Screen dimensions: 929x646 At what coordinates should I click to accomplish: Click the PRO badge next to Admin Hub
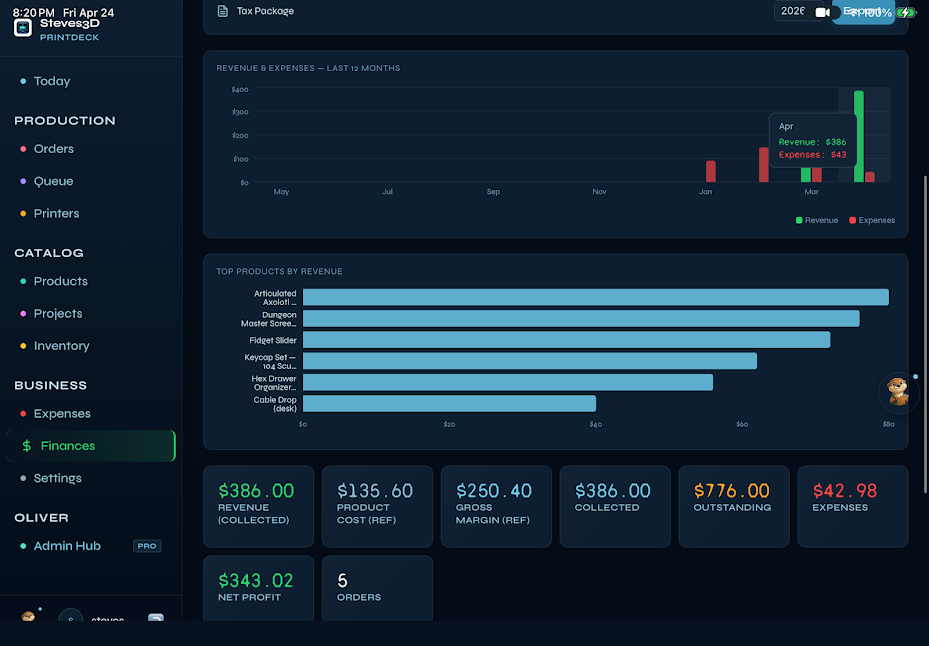[x=147, y=546]
